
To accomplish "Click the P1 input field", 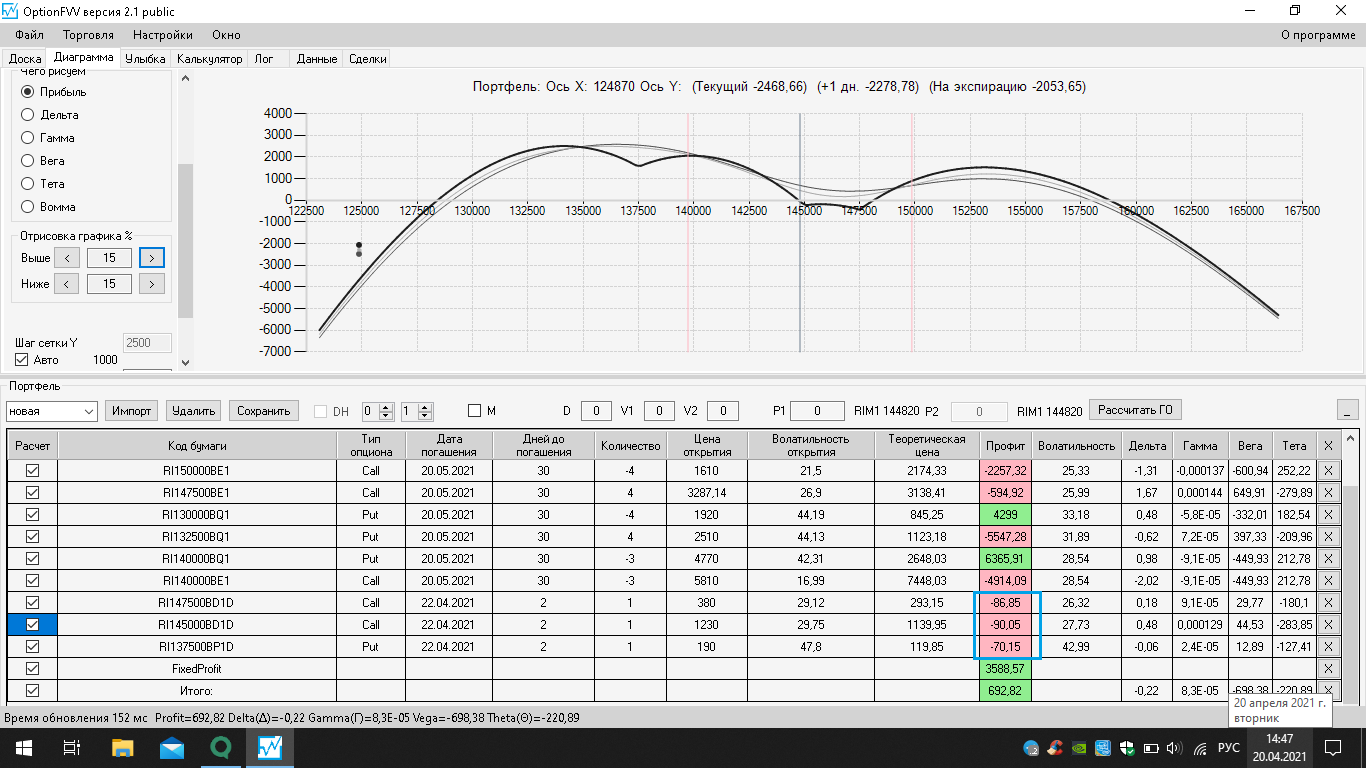I will 816,410.
